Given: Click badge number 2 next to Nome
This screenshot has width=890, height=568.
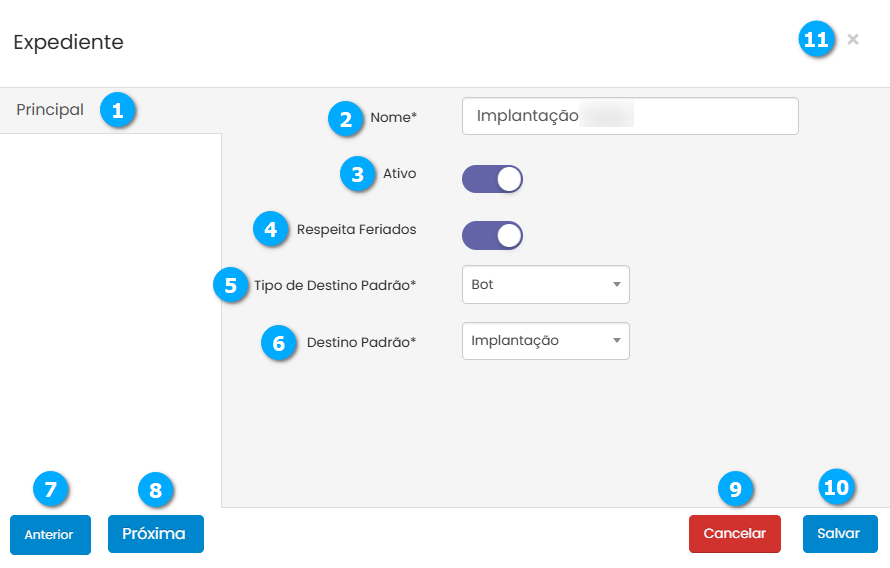Looking at the screenshot, I should pos(346,119).
